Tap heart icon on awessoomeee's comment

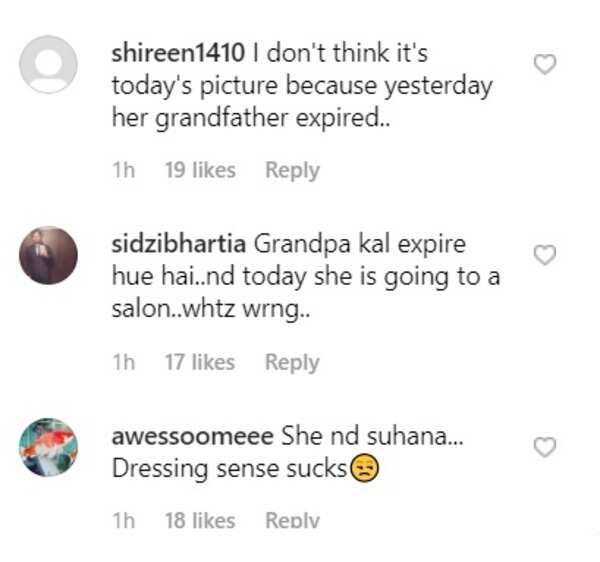545,447
